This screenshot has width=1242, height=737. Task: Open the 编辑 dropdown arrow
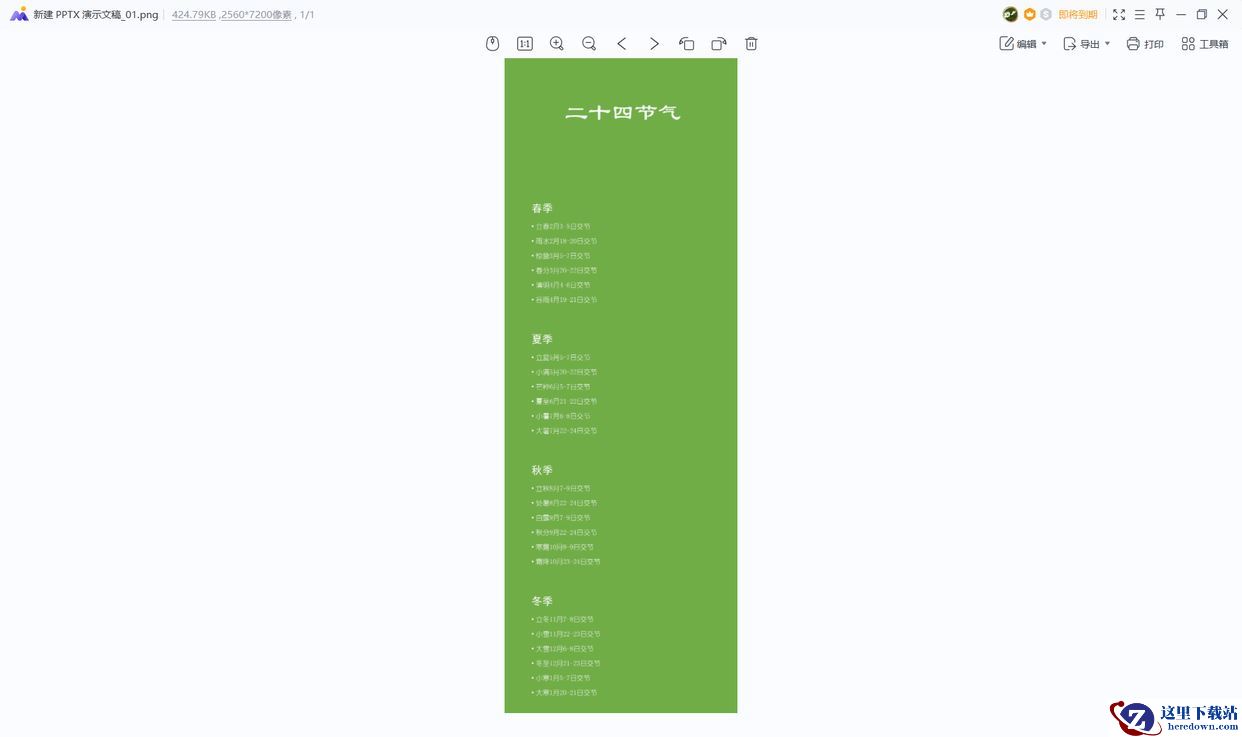click(1044, 44)
